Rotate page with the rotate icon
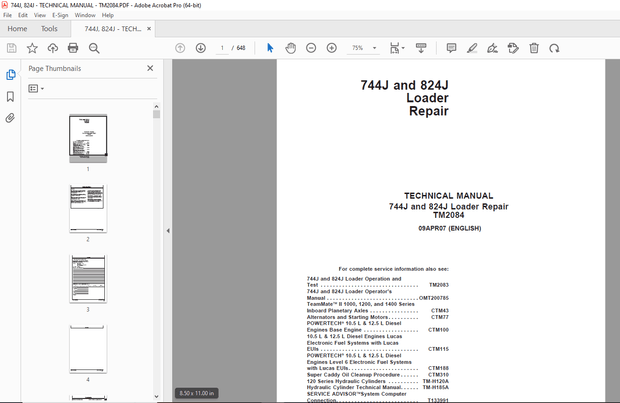The image size is (620, 403). (554, 48)
